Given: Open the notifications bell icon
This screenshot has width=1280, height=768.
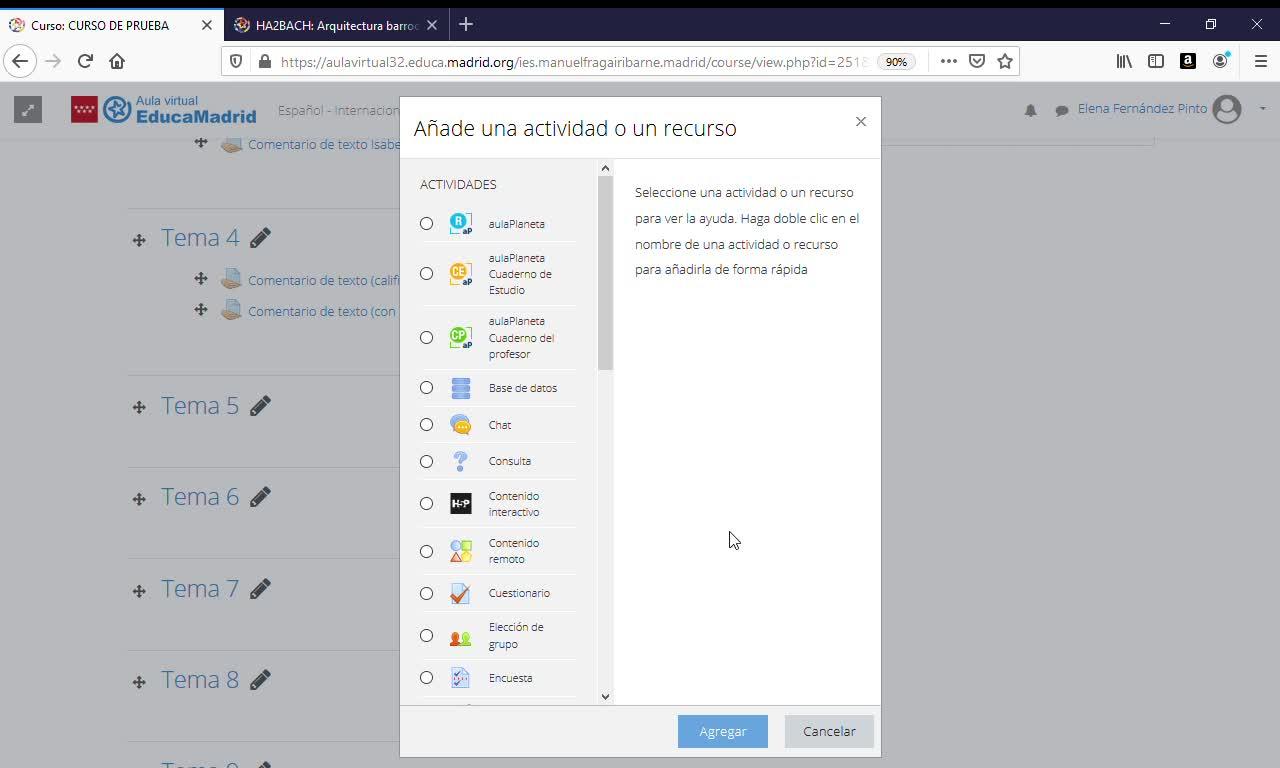Looking at the screenshot, I should click(1031, 110).
